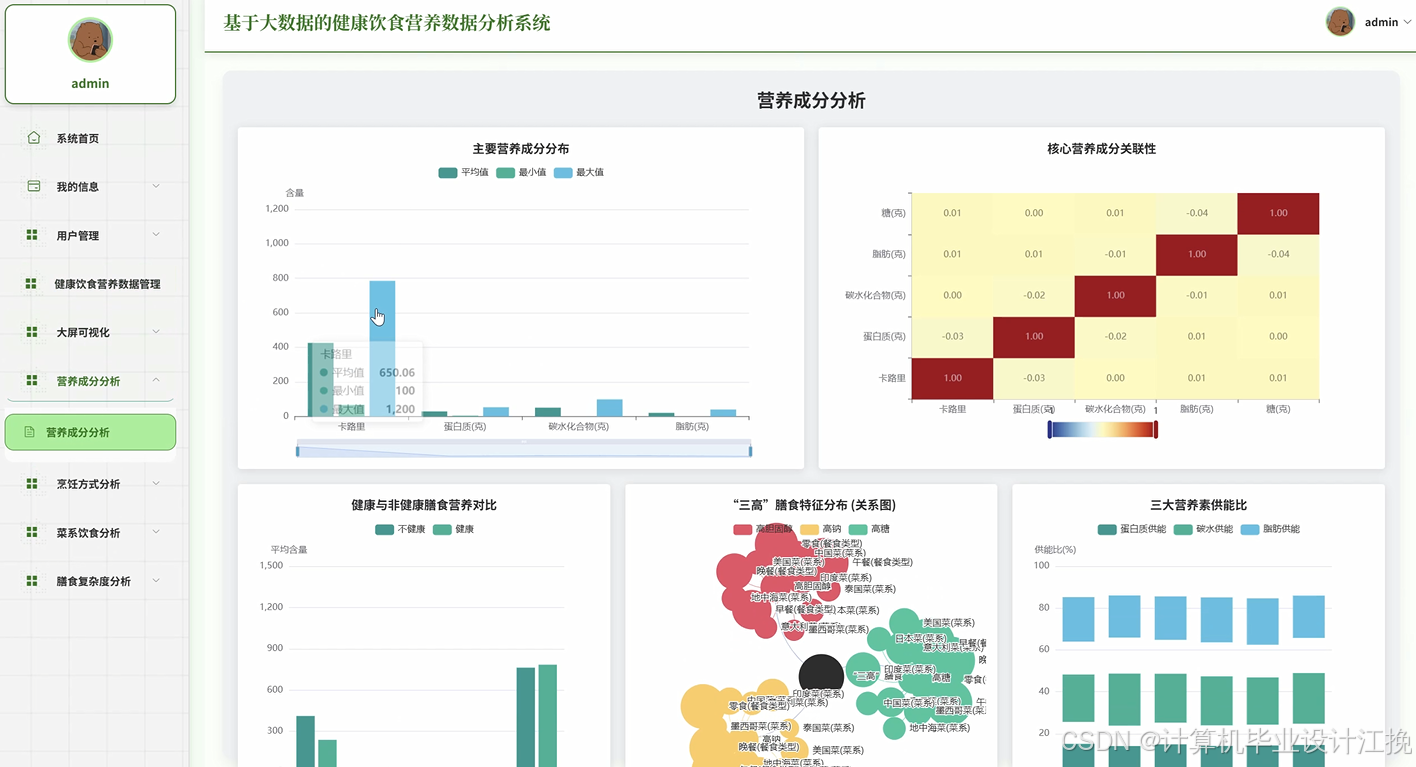Viewport: 1416px width, 767px height.
Task: Toggle the 高钠 category legend
Action: tap(821, 529)
